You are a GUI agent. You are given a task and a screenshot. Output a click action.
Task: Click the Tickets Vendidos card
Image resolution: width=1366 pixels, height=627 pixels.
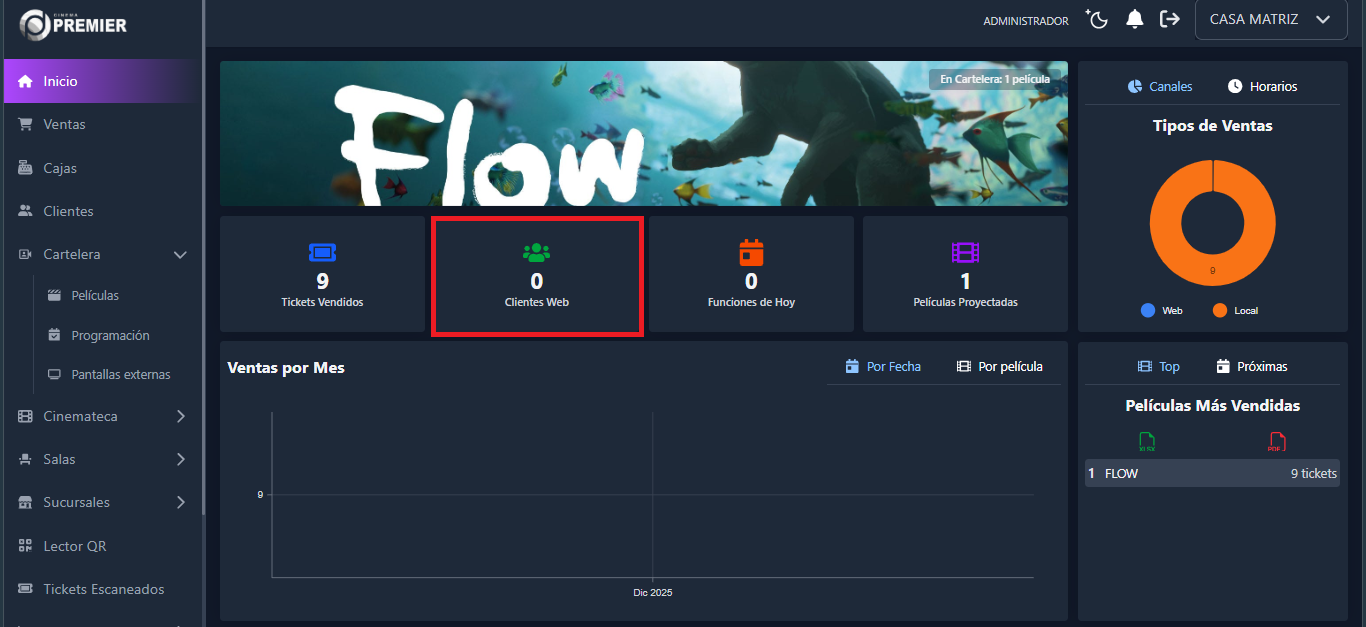[322, 274]
